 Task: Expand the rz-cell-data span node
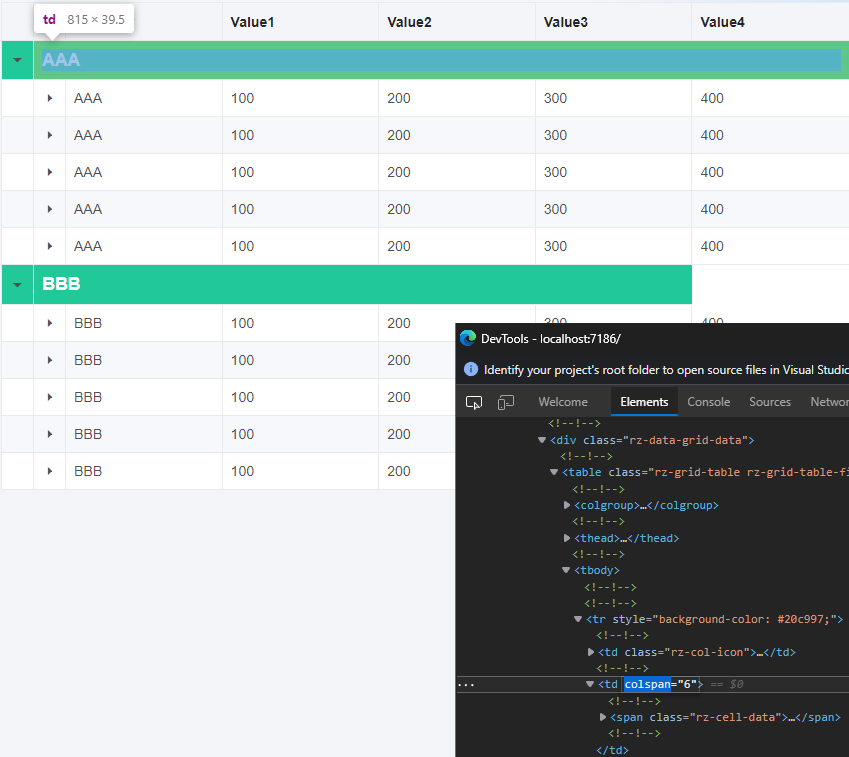click(603, 717)
